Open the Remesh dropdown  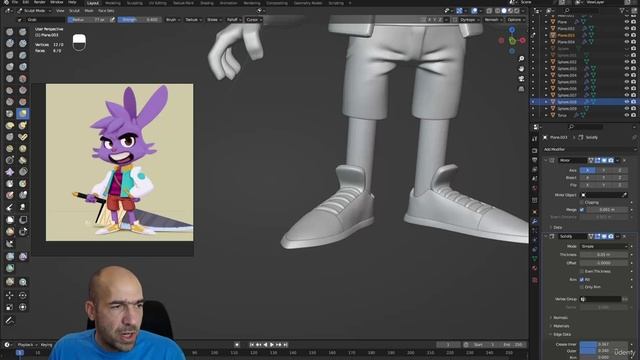coord(493,20)
